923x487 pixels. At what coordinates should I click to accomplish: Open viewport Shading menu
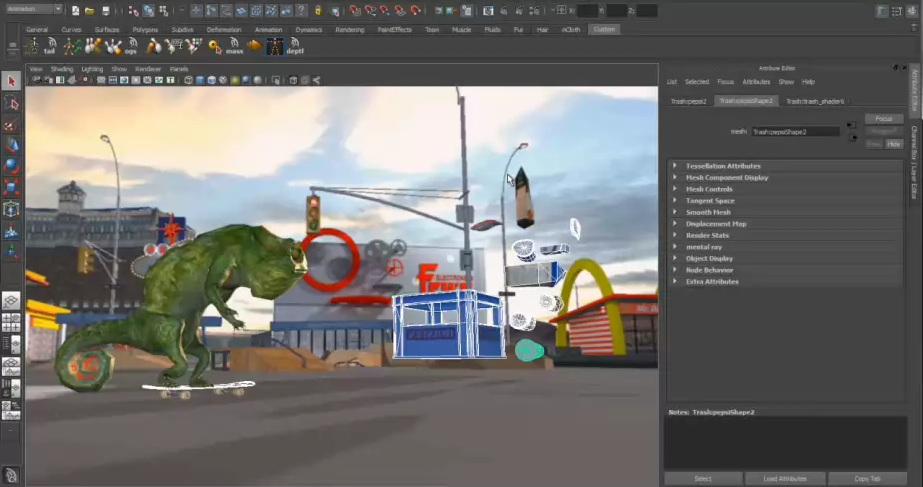pyautogui.click(x=62, y=69)
